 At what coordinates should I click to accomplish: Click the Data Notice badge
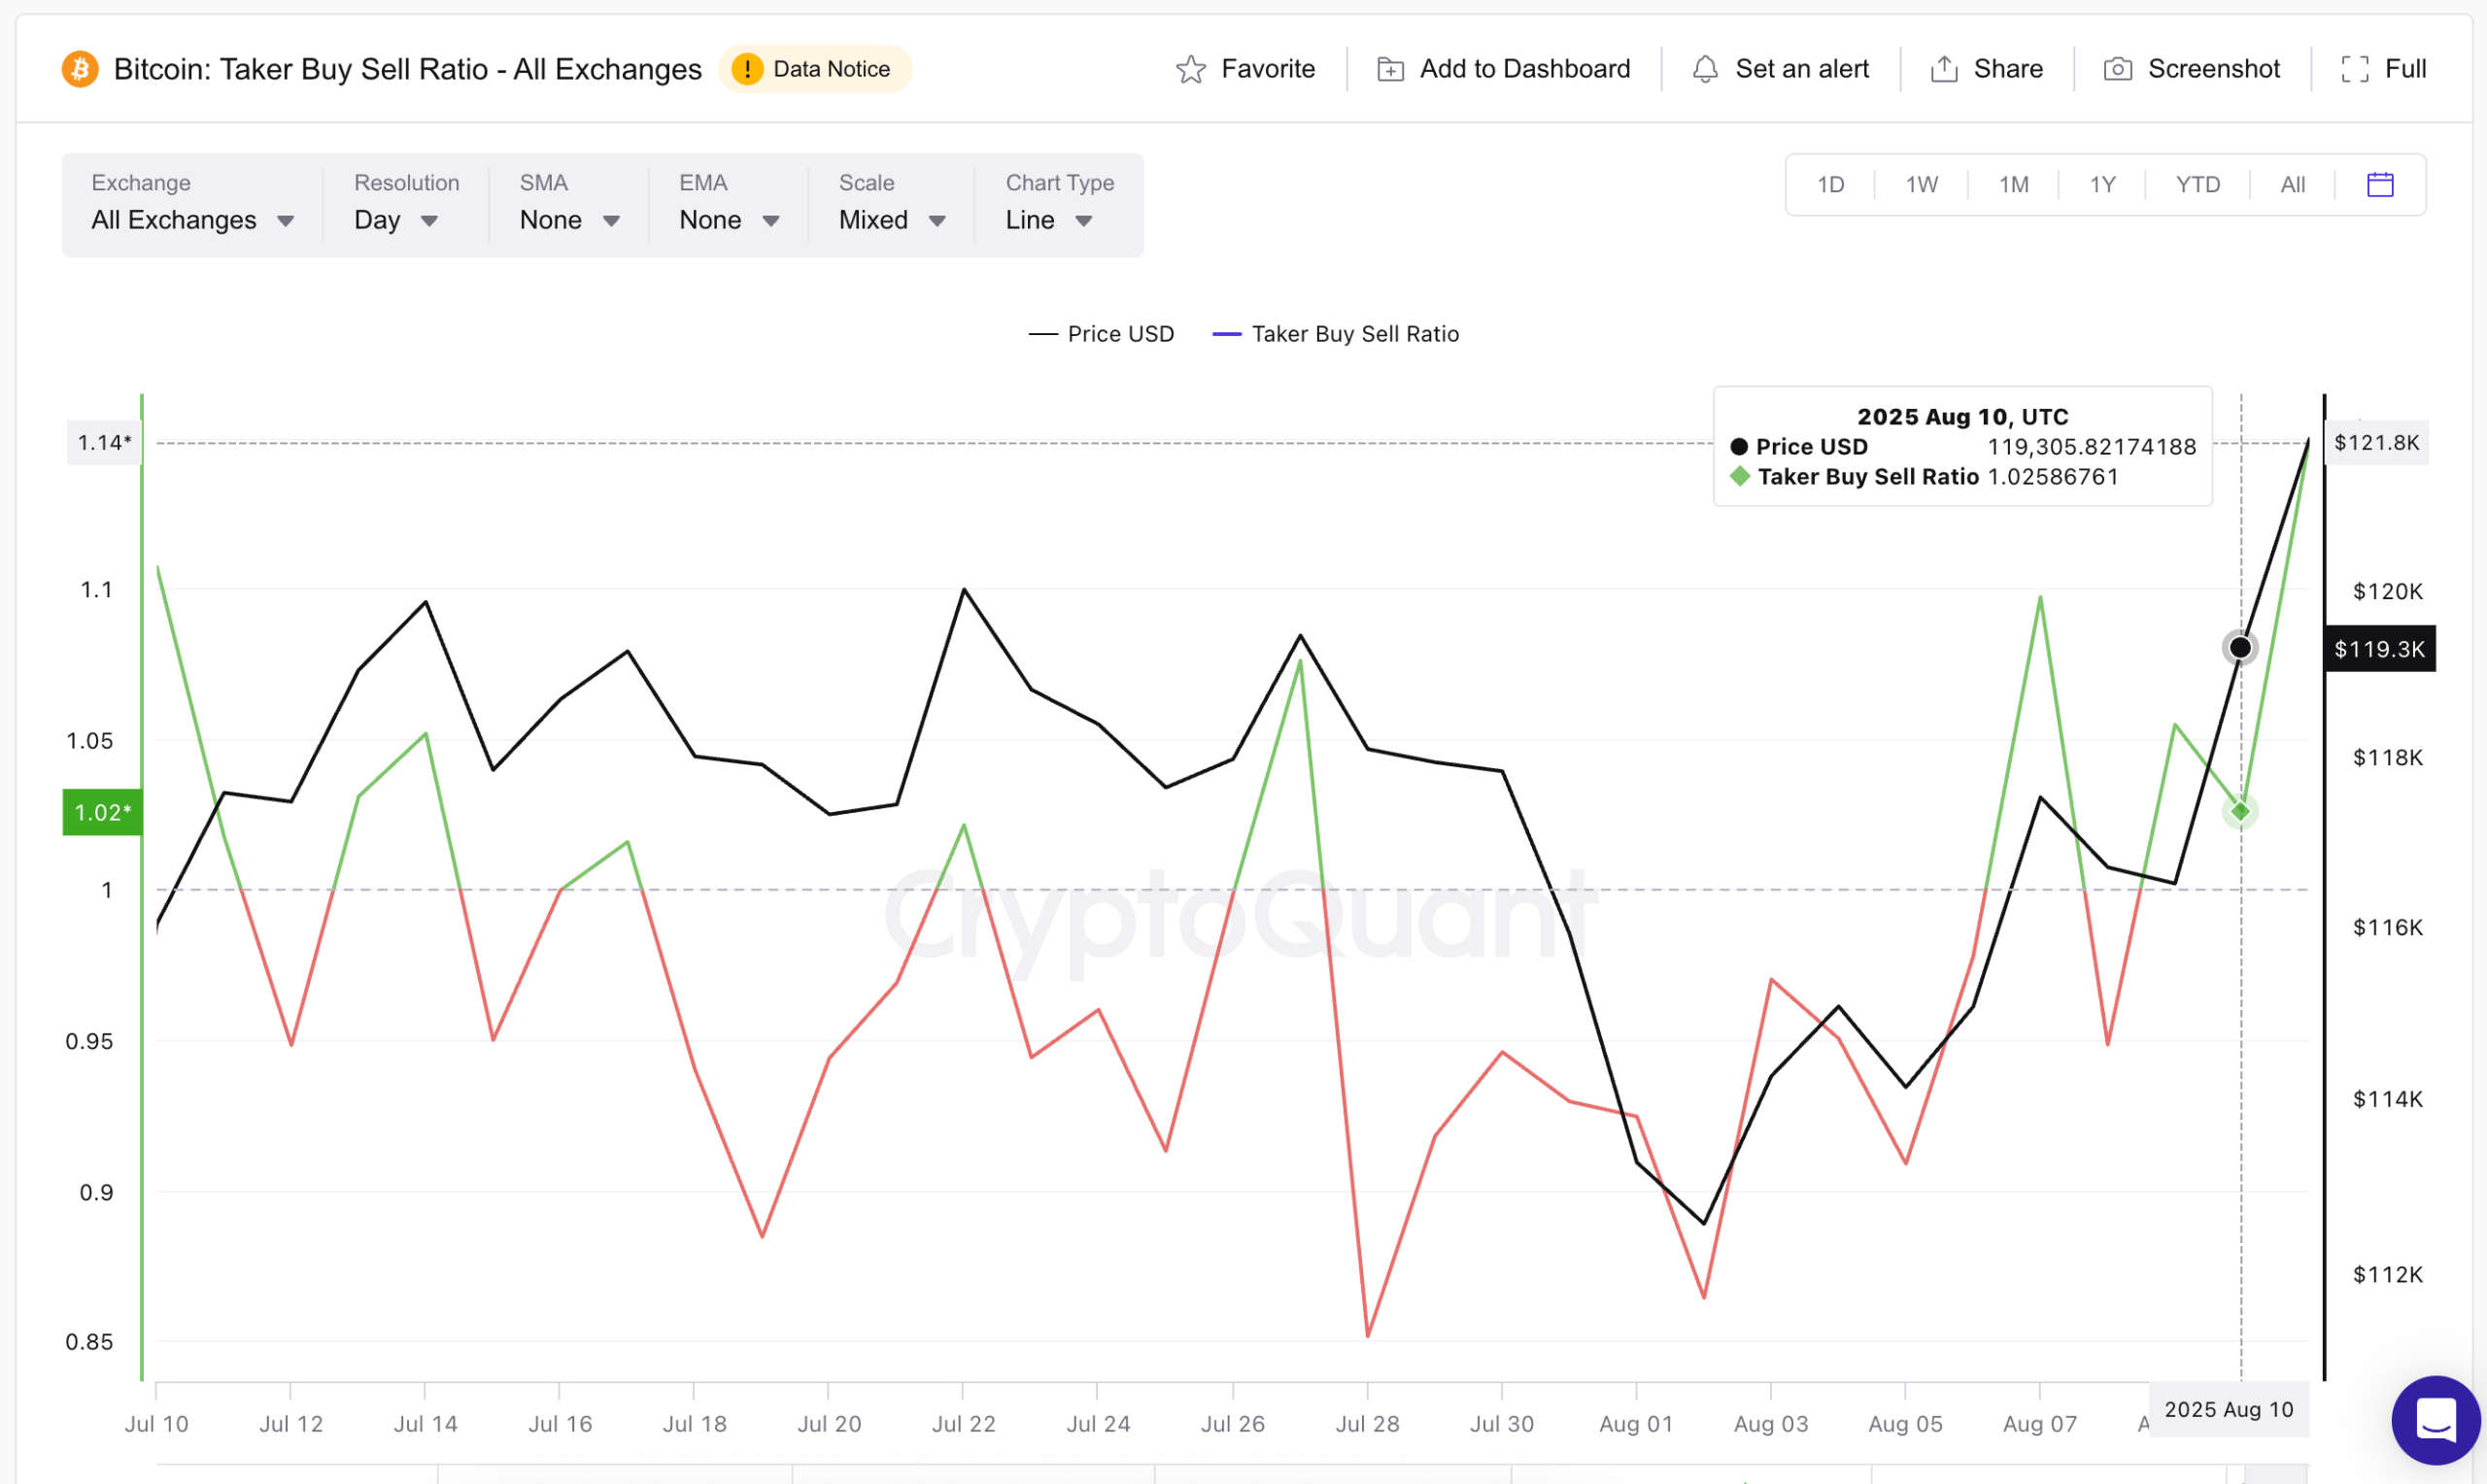tap(814, 69)
